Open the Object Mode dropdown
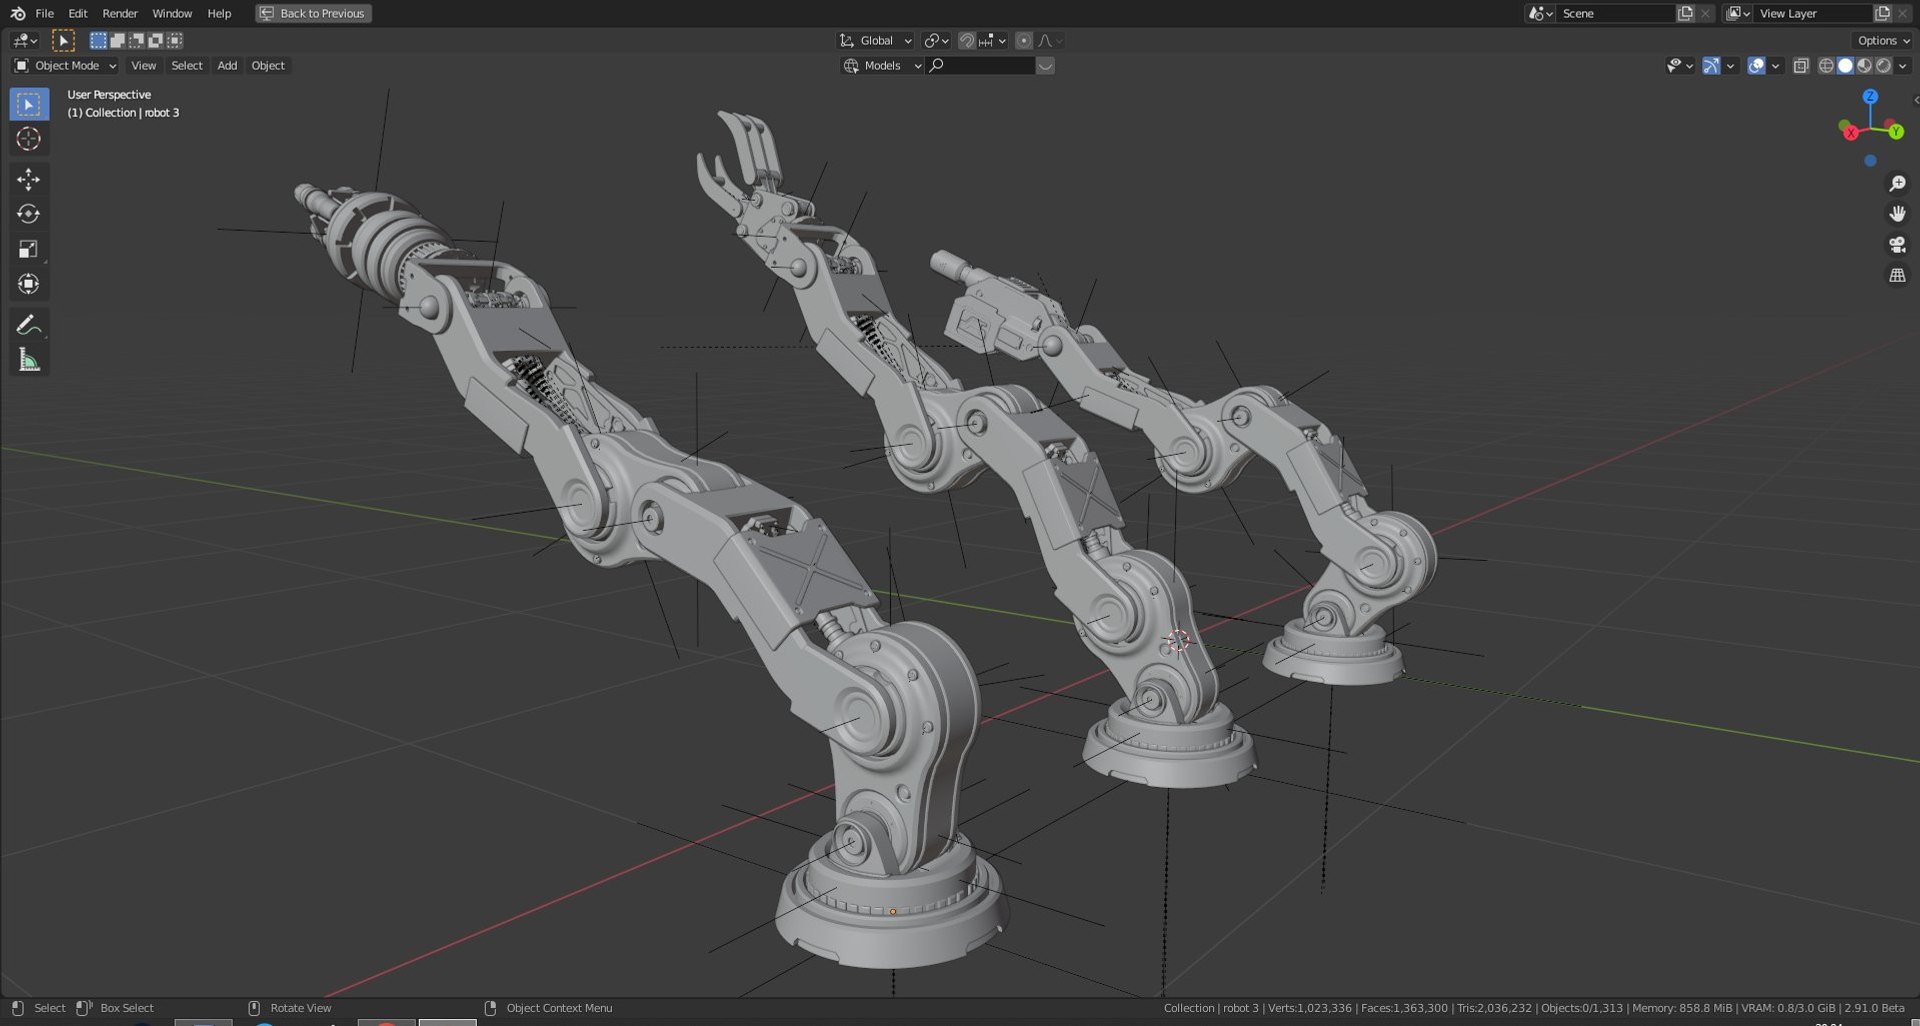 click(65, 66)
